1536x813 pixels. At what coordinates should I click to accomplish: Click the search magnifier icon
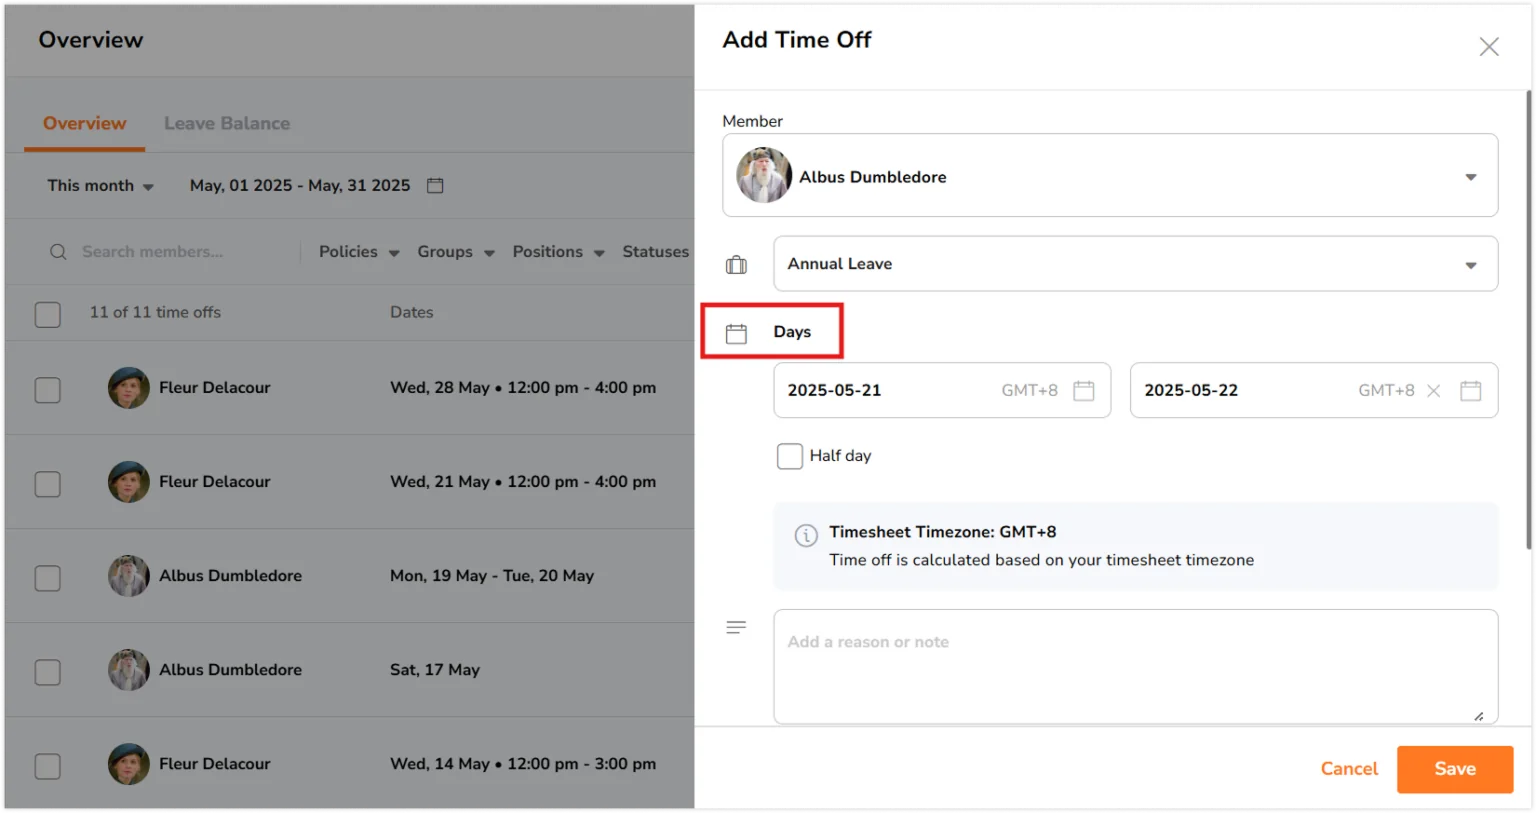(58, 252)
